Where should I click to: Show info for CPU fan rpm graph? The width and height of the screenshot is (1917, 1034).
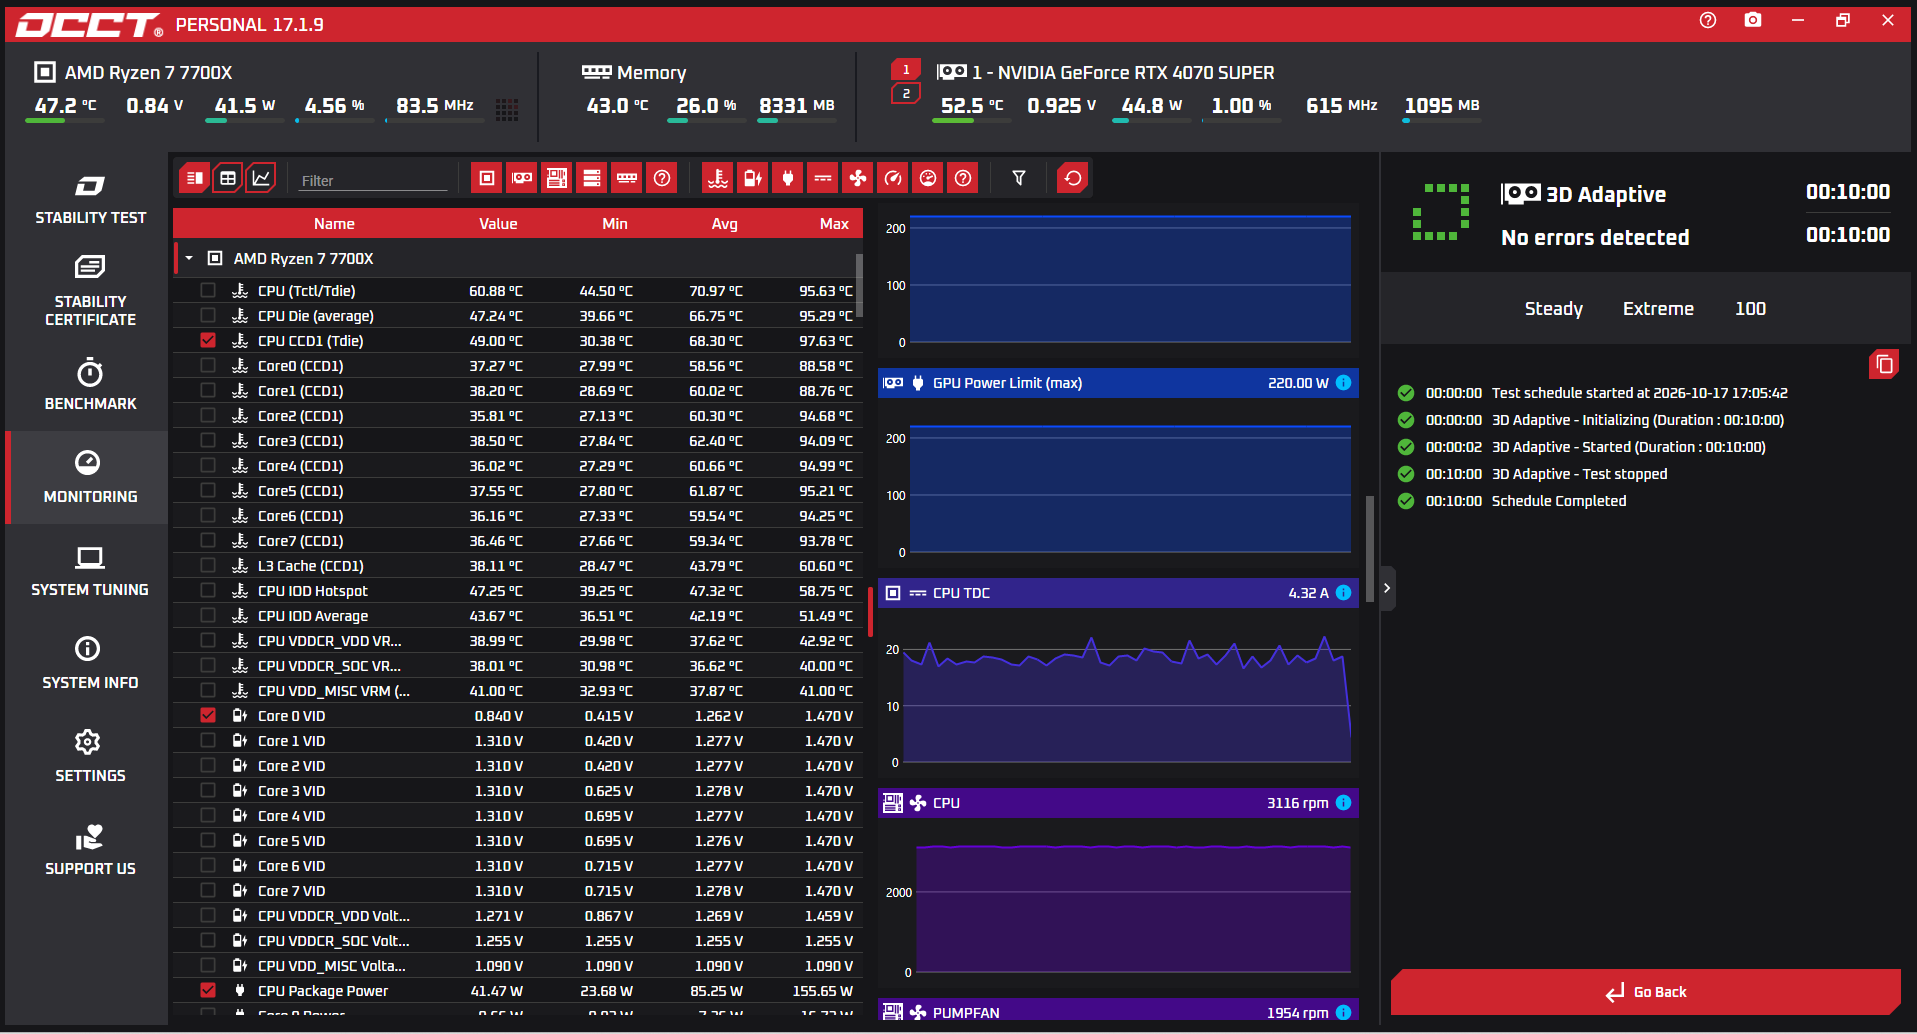(x=1344, y=803)
